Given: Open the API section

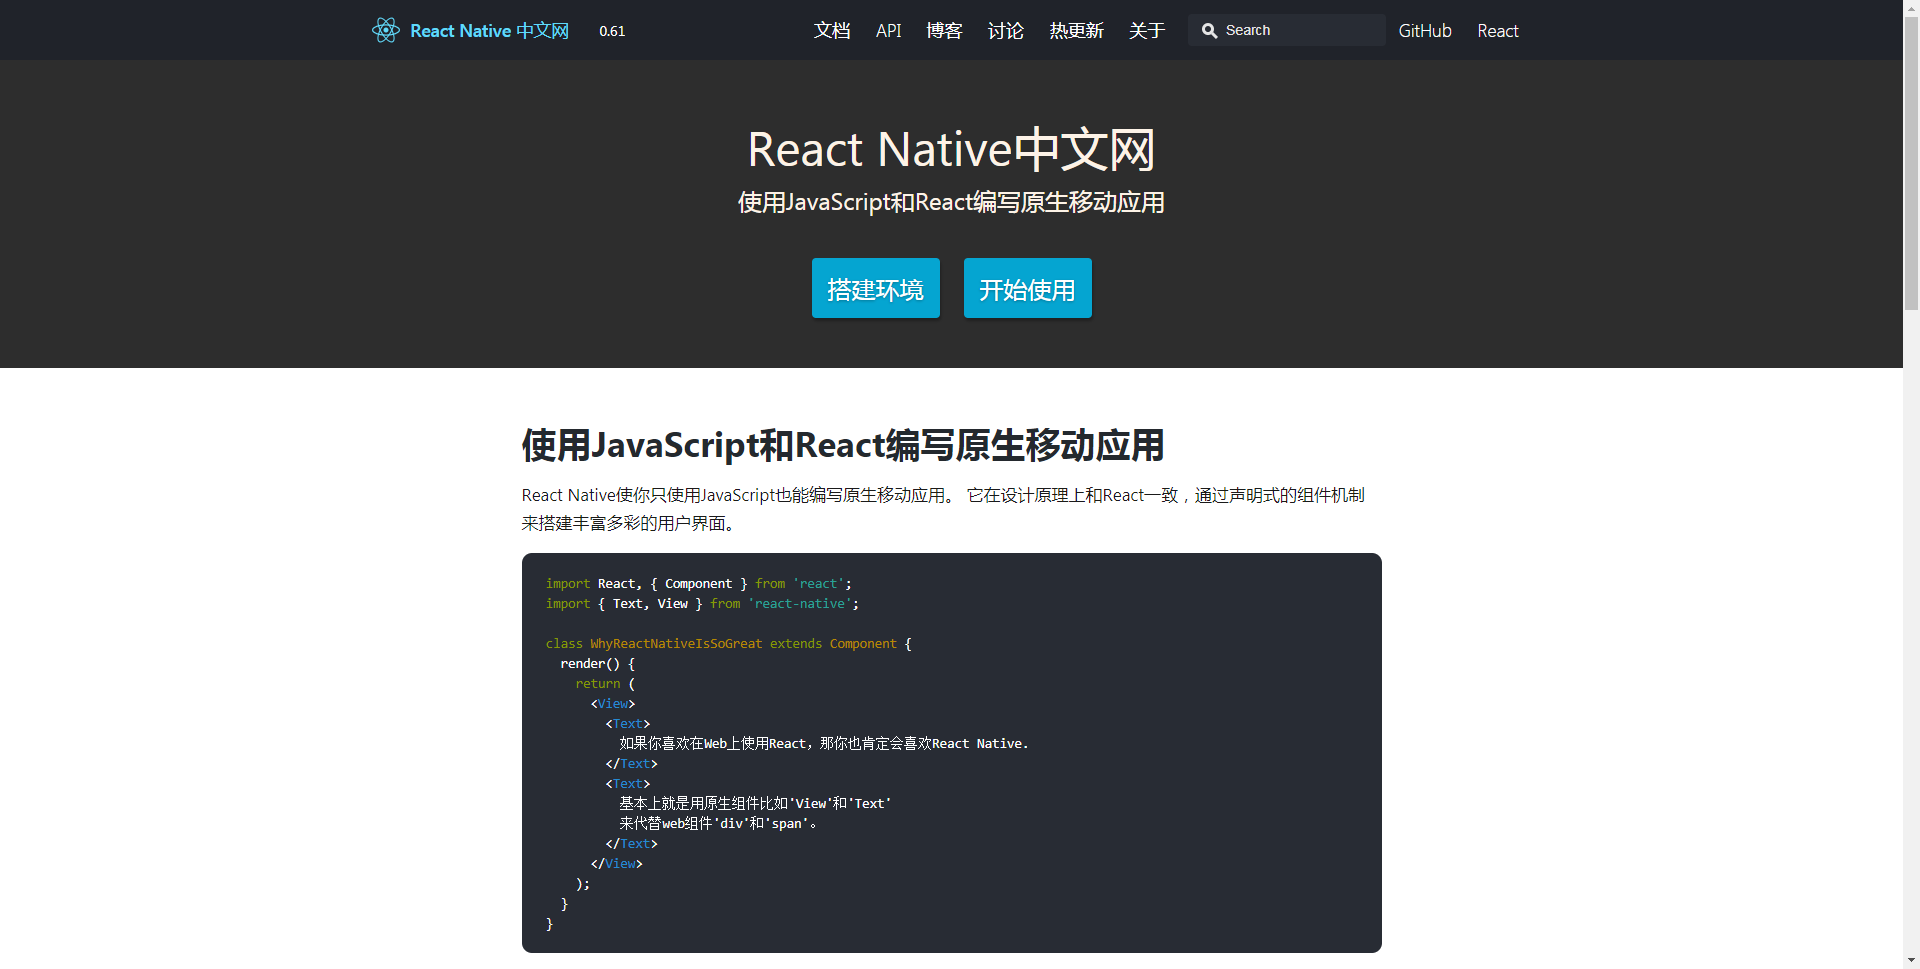Looking at the screenshot, I should click(888, 31).
